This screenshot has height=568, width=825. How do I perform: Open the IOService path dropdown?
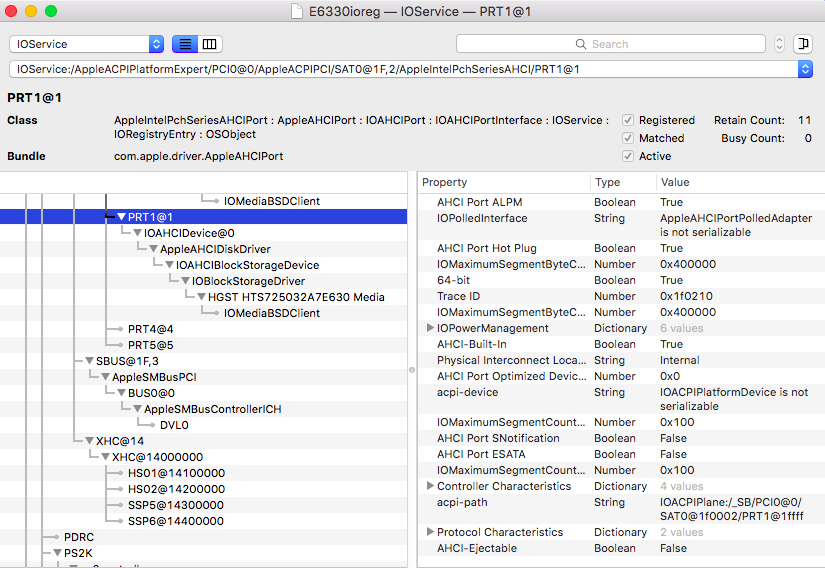pyautogui.click(x=805, y=69)
